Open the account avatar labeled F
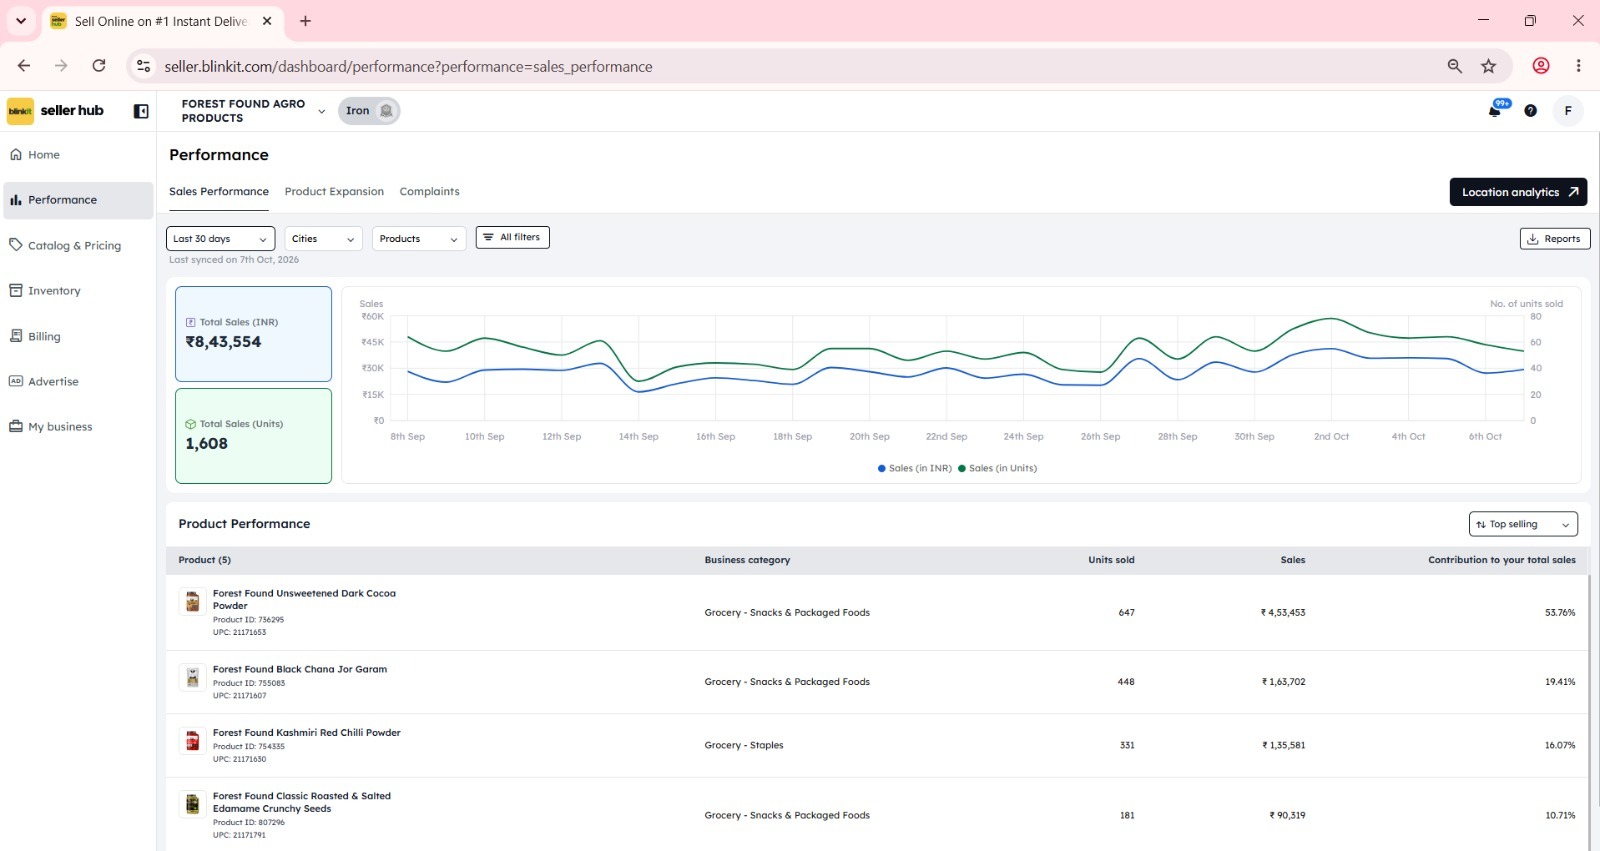 click(x=1568, y=111)
